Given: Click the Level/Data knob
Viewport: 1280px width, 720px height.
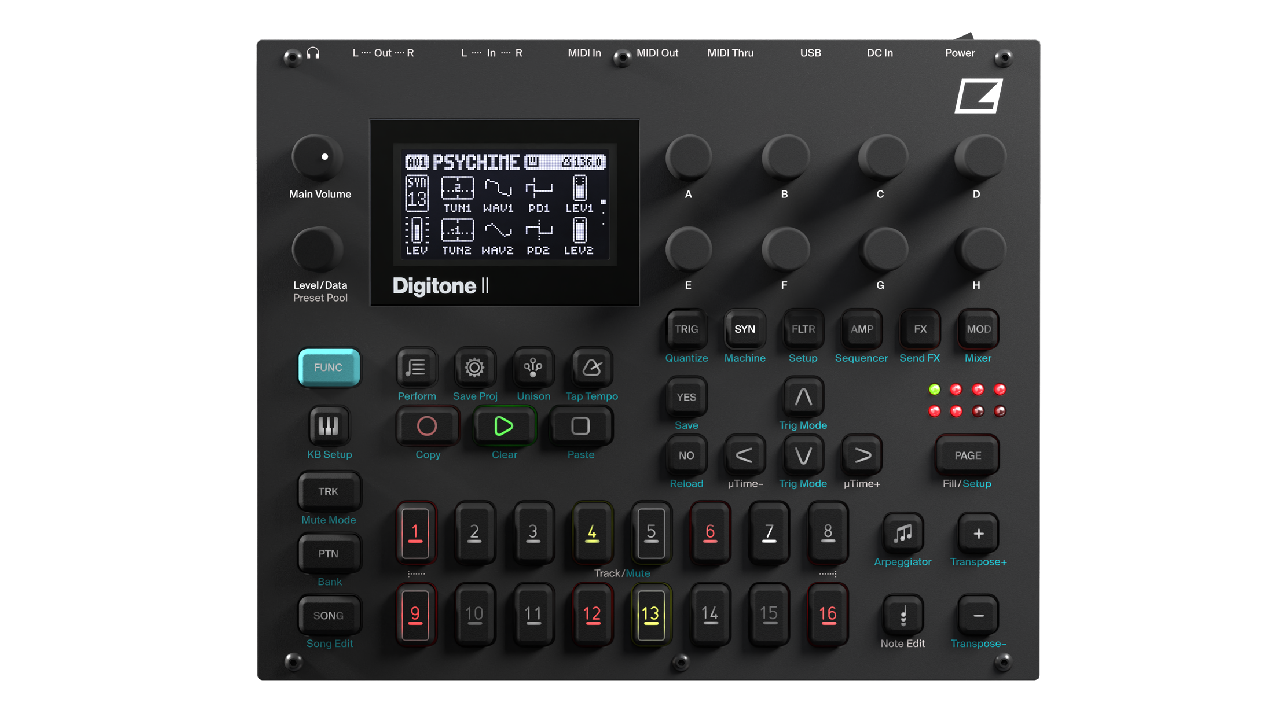Looking at the screenshot, I should 317,249.
